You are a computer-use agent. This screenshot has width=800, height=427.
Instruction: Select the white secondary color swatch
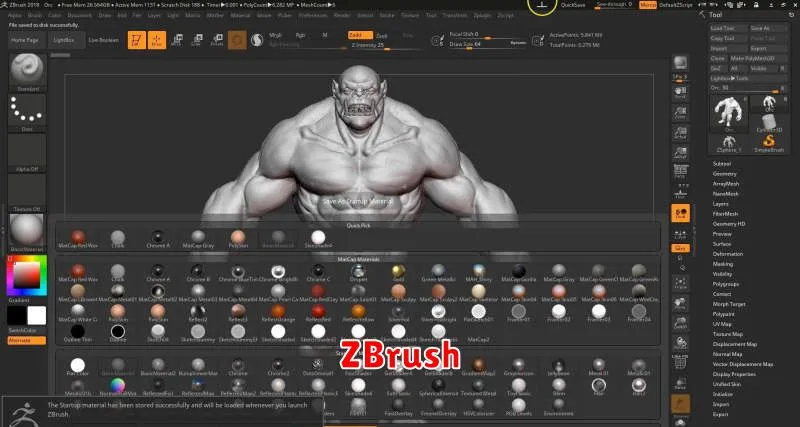(x=37, y=315)
